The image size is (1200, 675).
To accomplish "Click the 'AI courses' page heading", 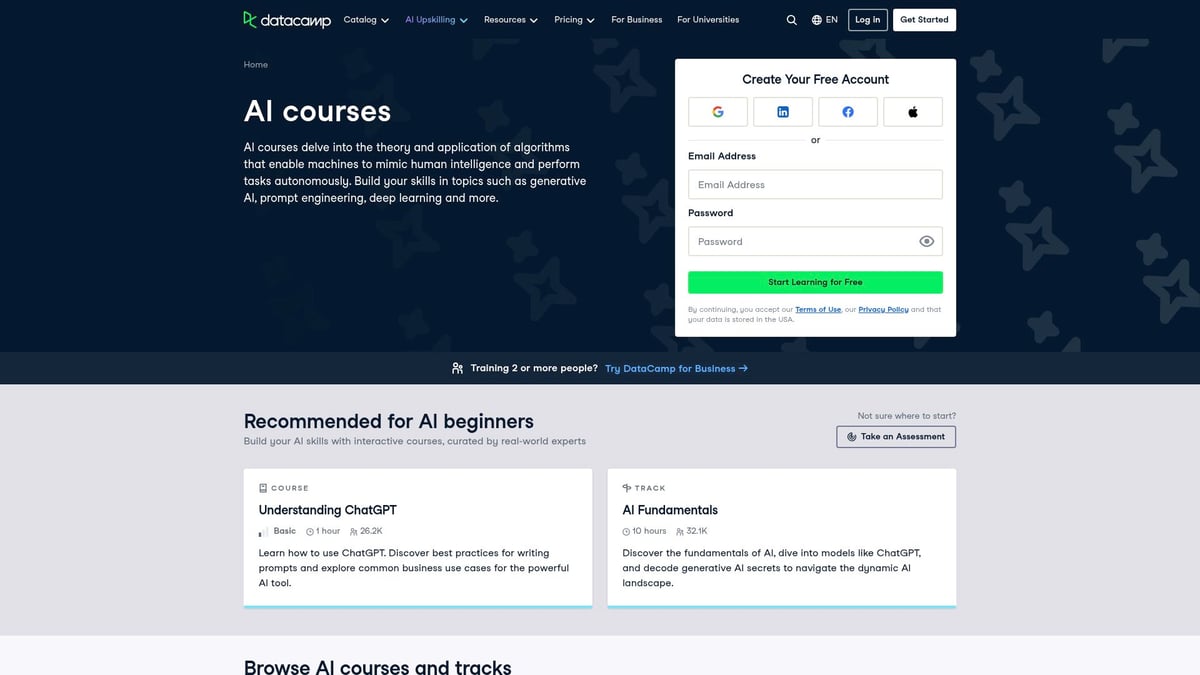I will [318, 111].
